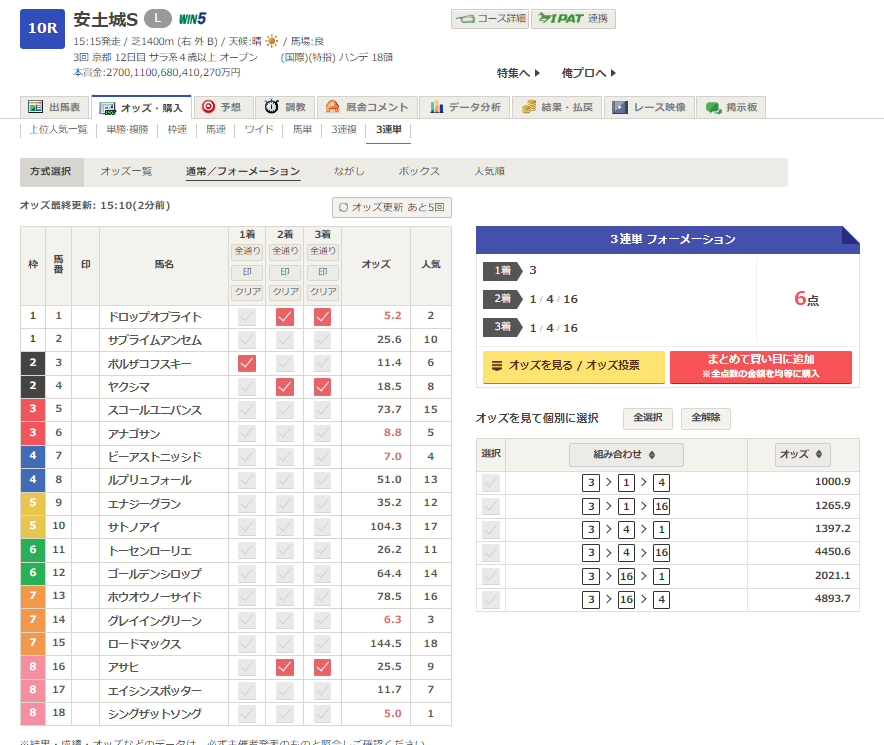
Task: Click the 出馬表 tab icon
Action: pyautogui.click(x=36, y=107)
